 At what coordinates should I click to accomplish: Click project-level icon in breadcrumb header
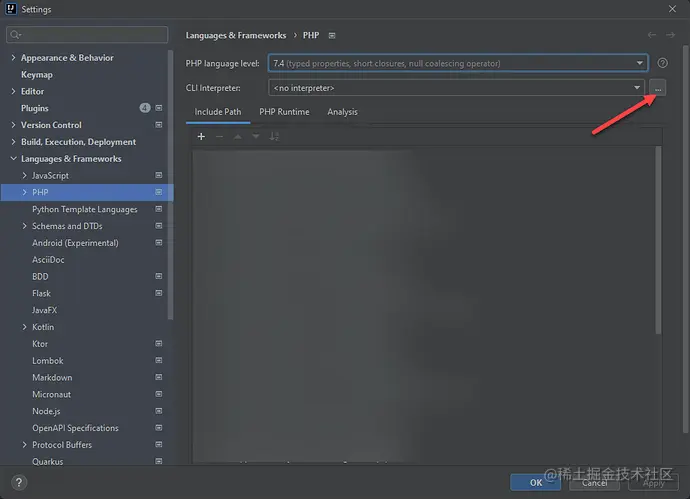332,36
